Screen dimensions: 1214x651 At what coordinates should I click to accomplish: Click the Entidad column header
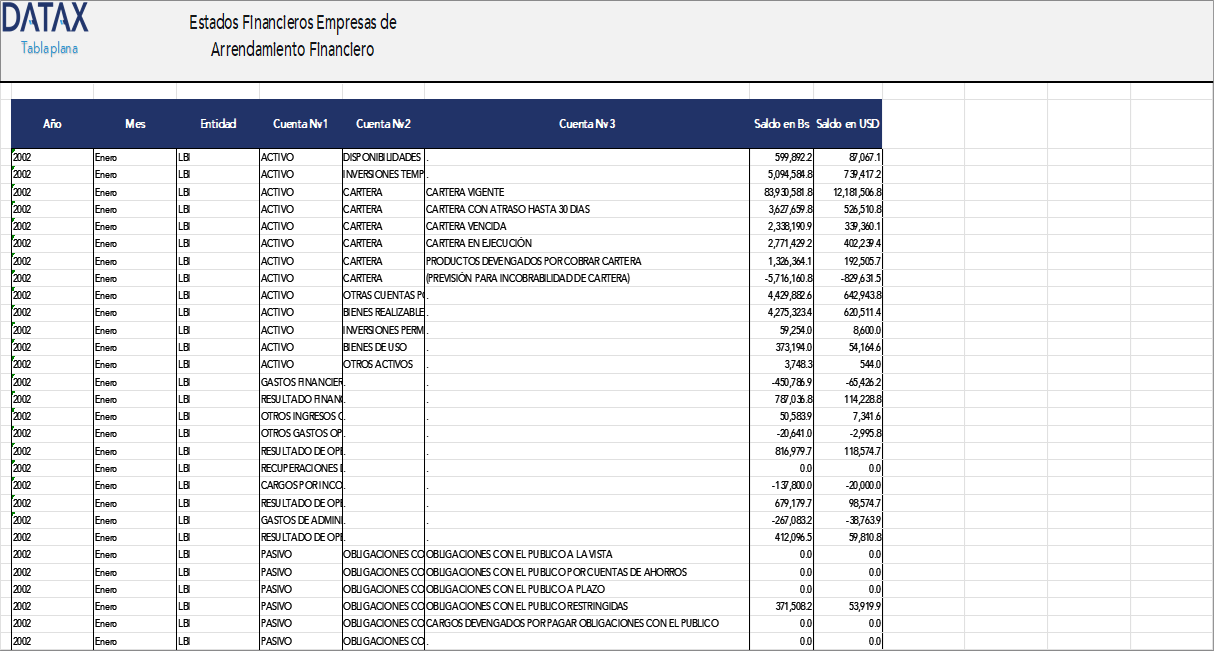coord(218,124)
